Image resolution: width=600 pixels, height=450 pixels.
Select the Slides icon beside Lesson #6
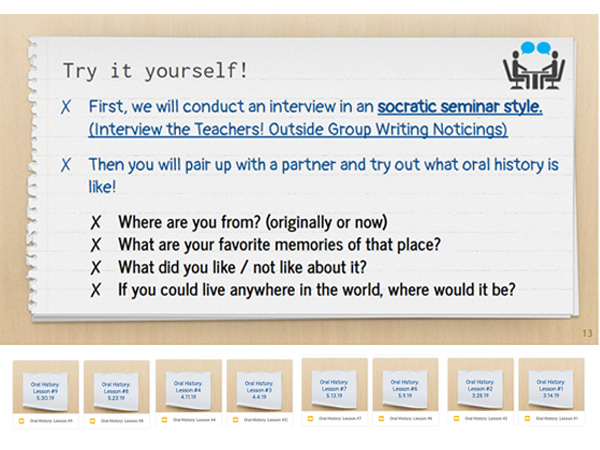[381, 418]
